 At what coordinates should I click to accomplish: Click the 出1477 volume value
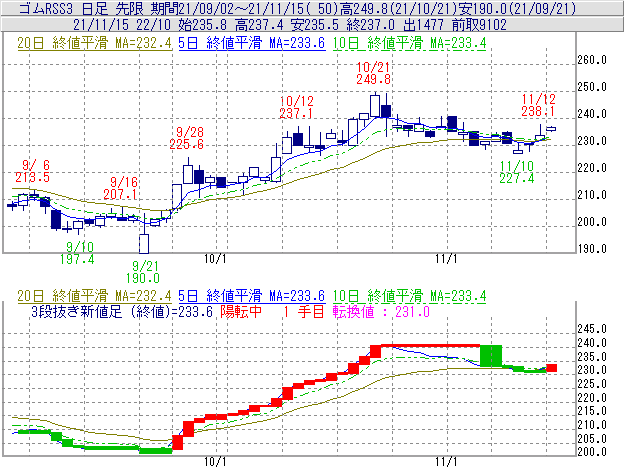[423, 25]
